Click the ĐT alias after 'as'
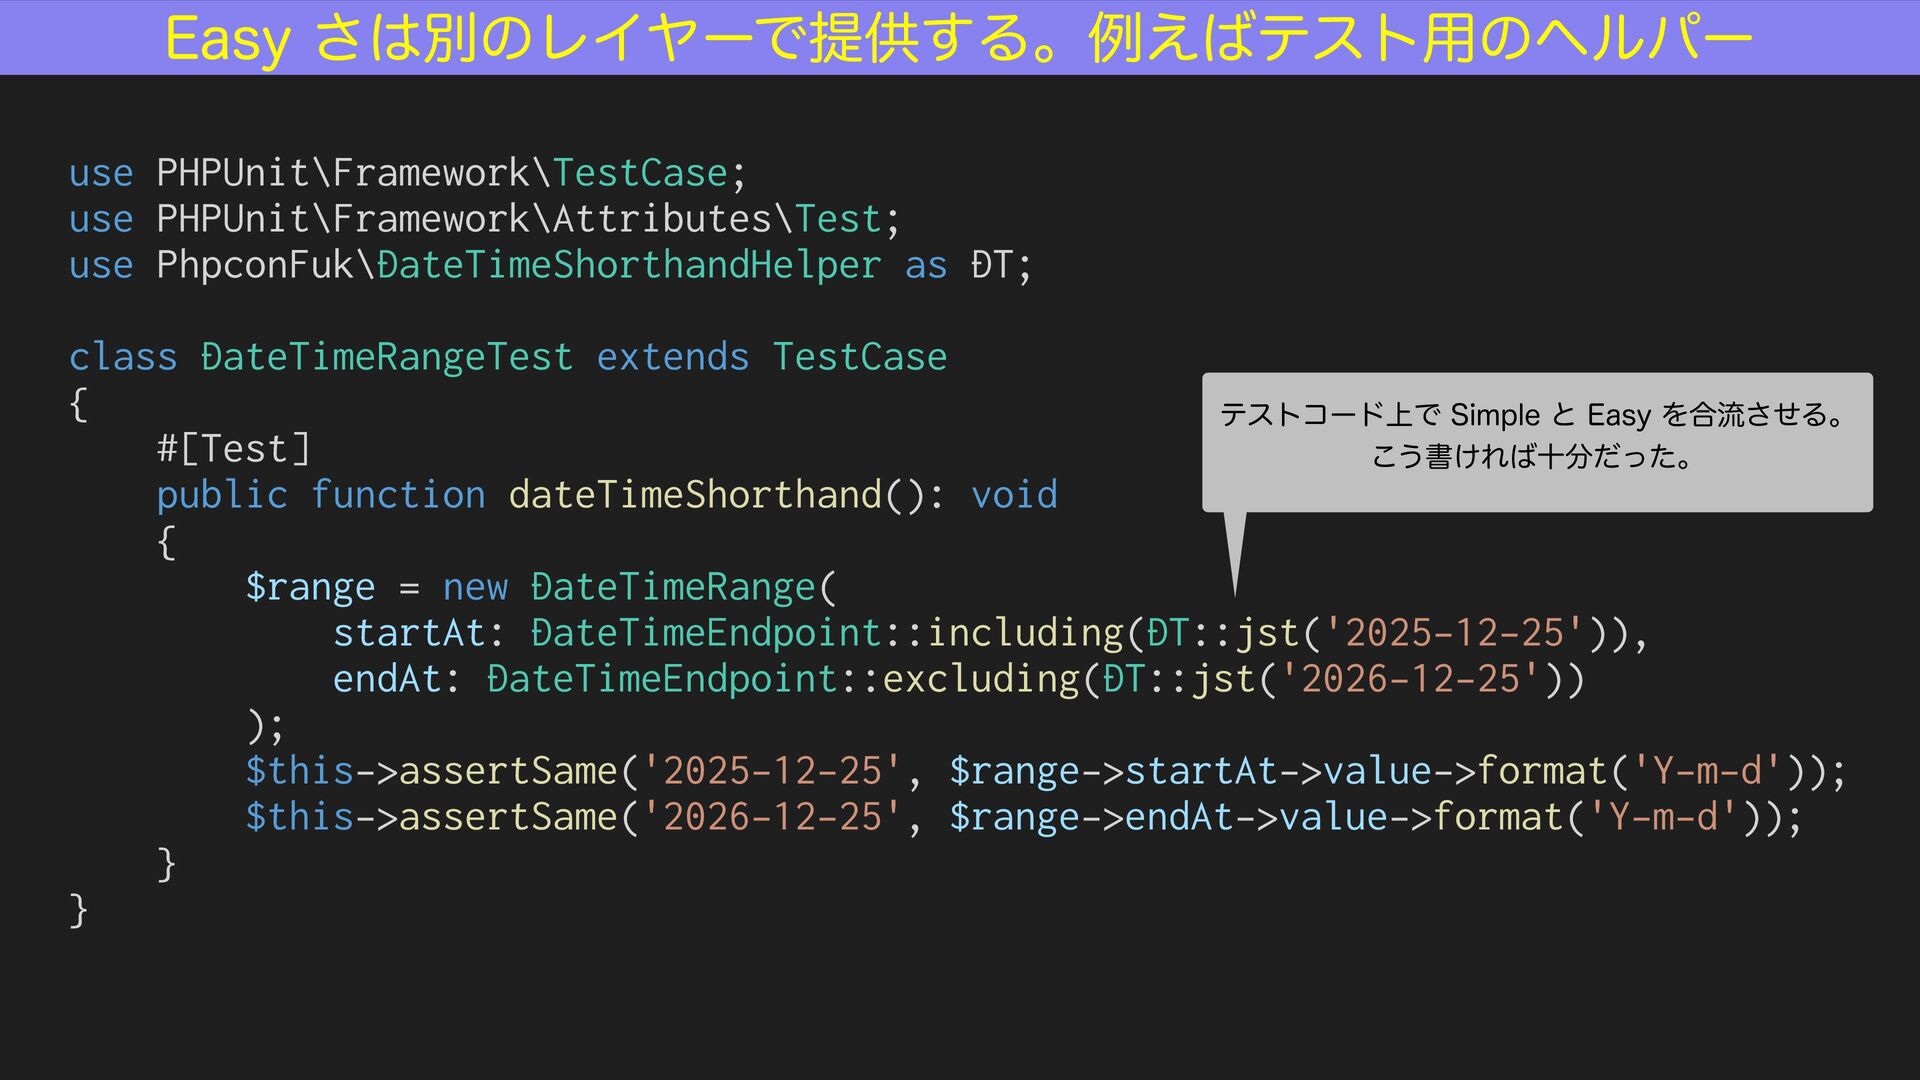The image size is (1920, 1080). click(992, 265)
